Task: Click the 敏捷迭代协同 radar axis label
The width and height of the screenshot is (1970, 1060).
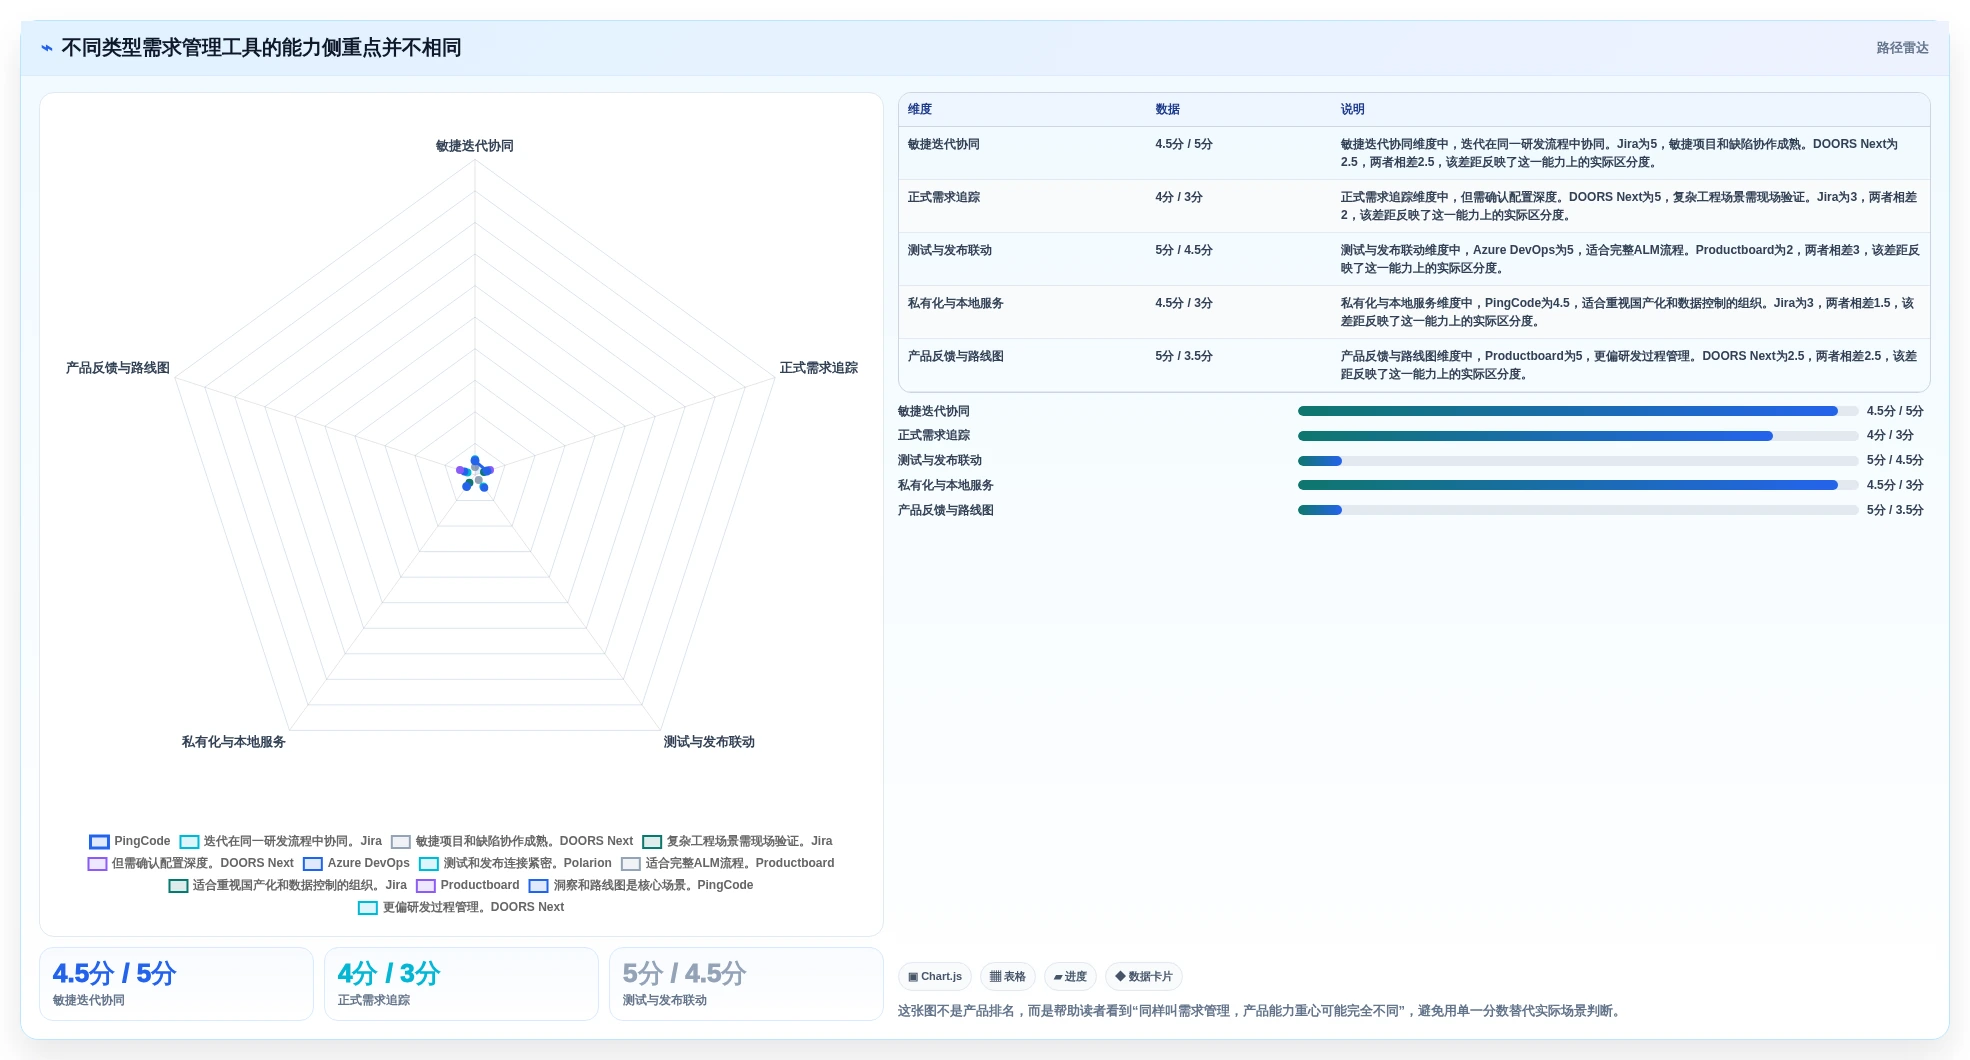Action: 475,146
